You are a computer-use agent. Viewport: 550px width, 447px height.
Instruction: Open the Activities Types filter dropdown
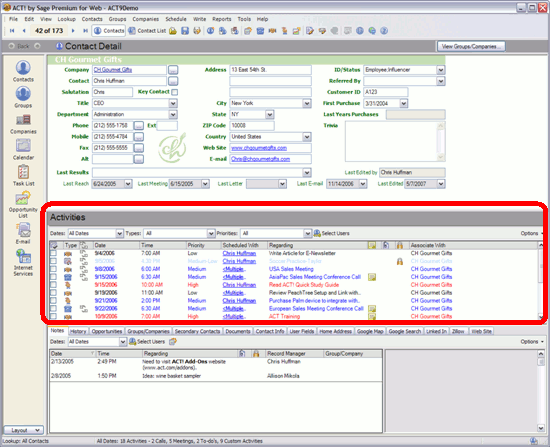[211, 233]
